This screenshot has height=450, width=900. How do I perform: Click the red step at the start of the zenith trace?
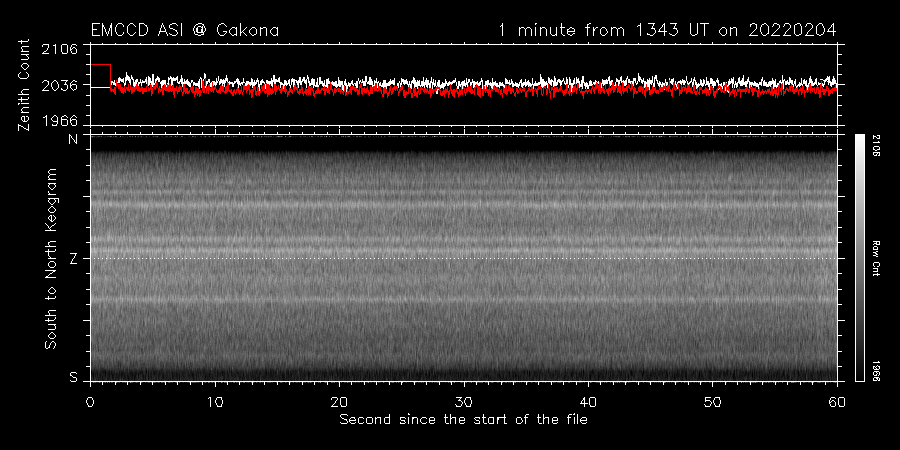coord(100,76)
